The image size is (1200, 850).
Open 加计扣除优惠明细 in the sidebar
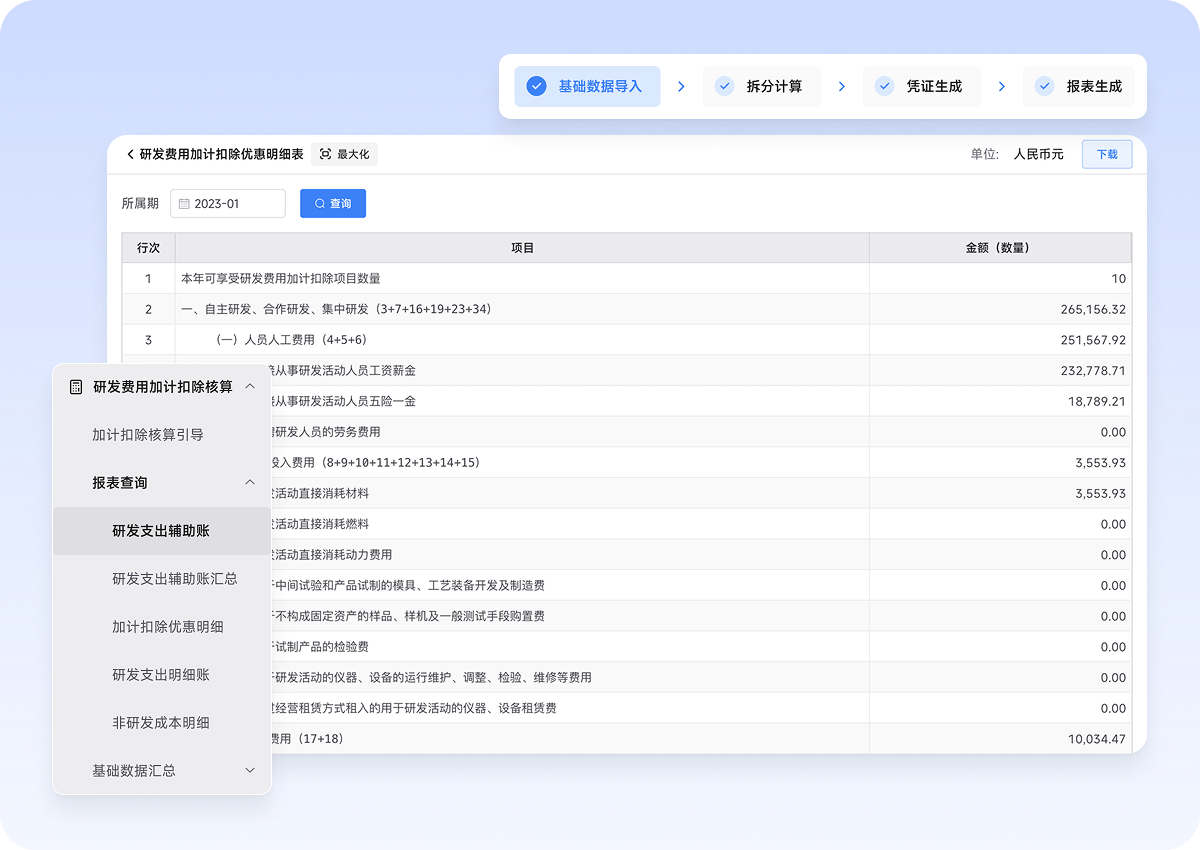168,627
